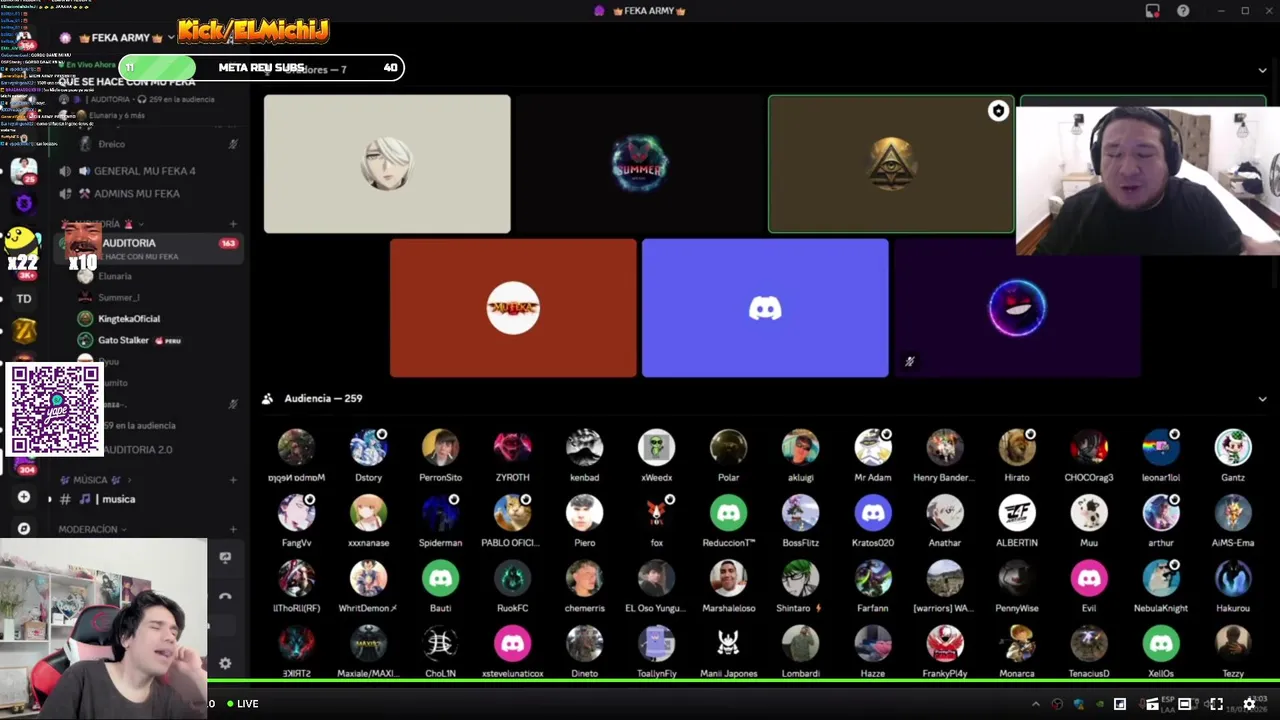Click the Summer speaker tile

click(x=639, y=164)
